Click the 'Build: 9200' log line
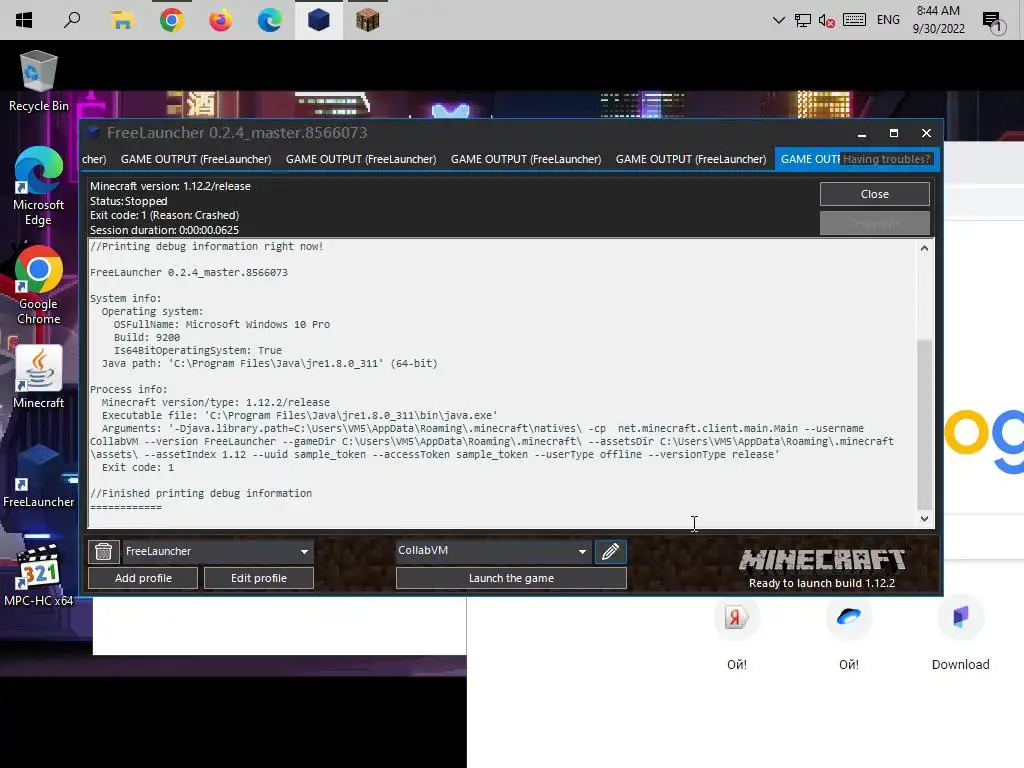Screen dimensions: 1024x768 click(147, 338)
